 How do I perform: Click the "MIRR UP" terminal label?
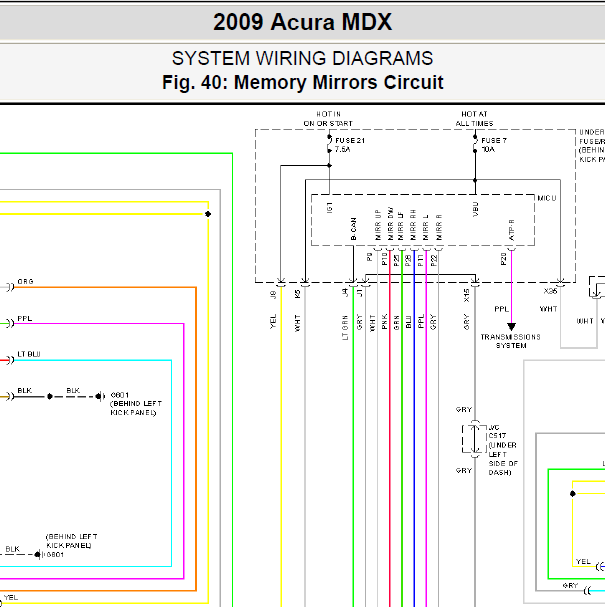pyautogui.click(x=378, y=225)
